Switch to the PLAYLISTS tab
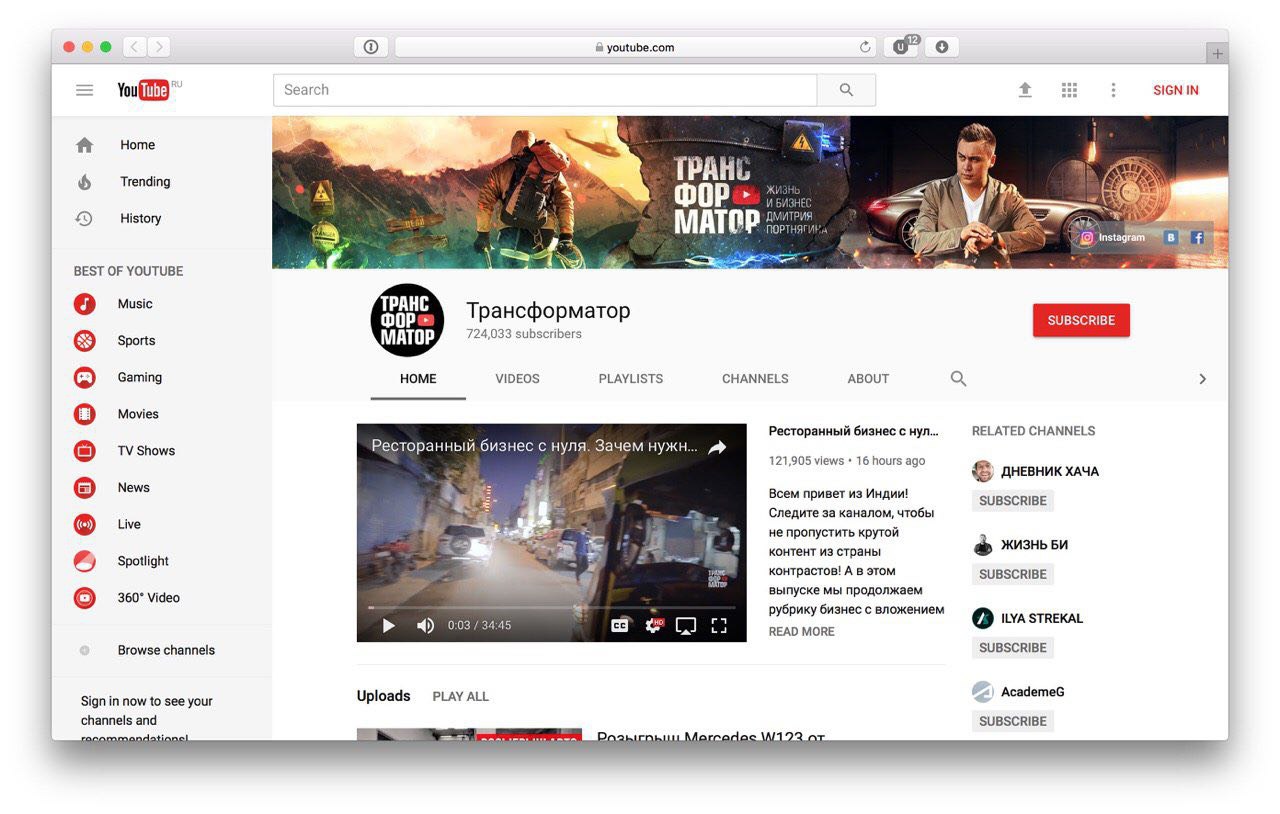This screenshot has width=1280, height=814. (631, 379)
